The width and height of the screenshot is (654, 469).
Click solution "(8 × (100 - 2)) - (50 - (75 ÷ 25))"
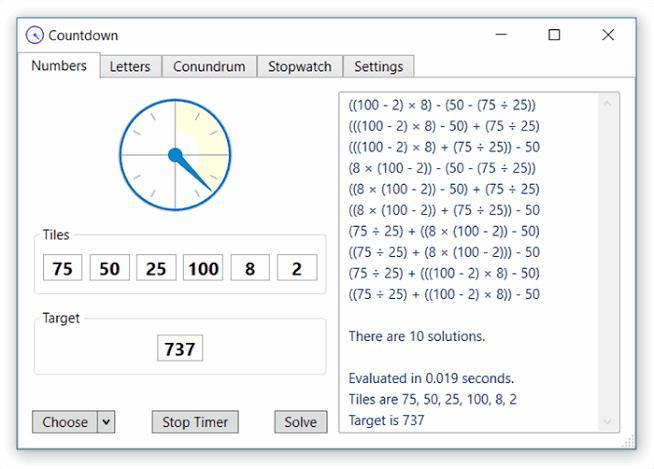point(442,168)
